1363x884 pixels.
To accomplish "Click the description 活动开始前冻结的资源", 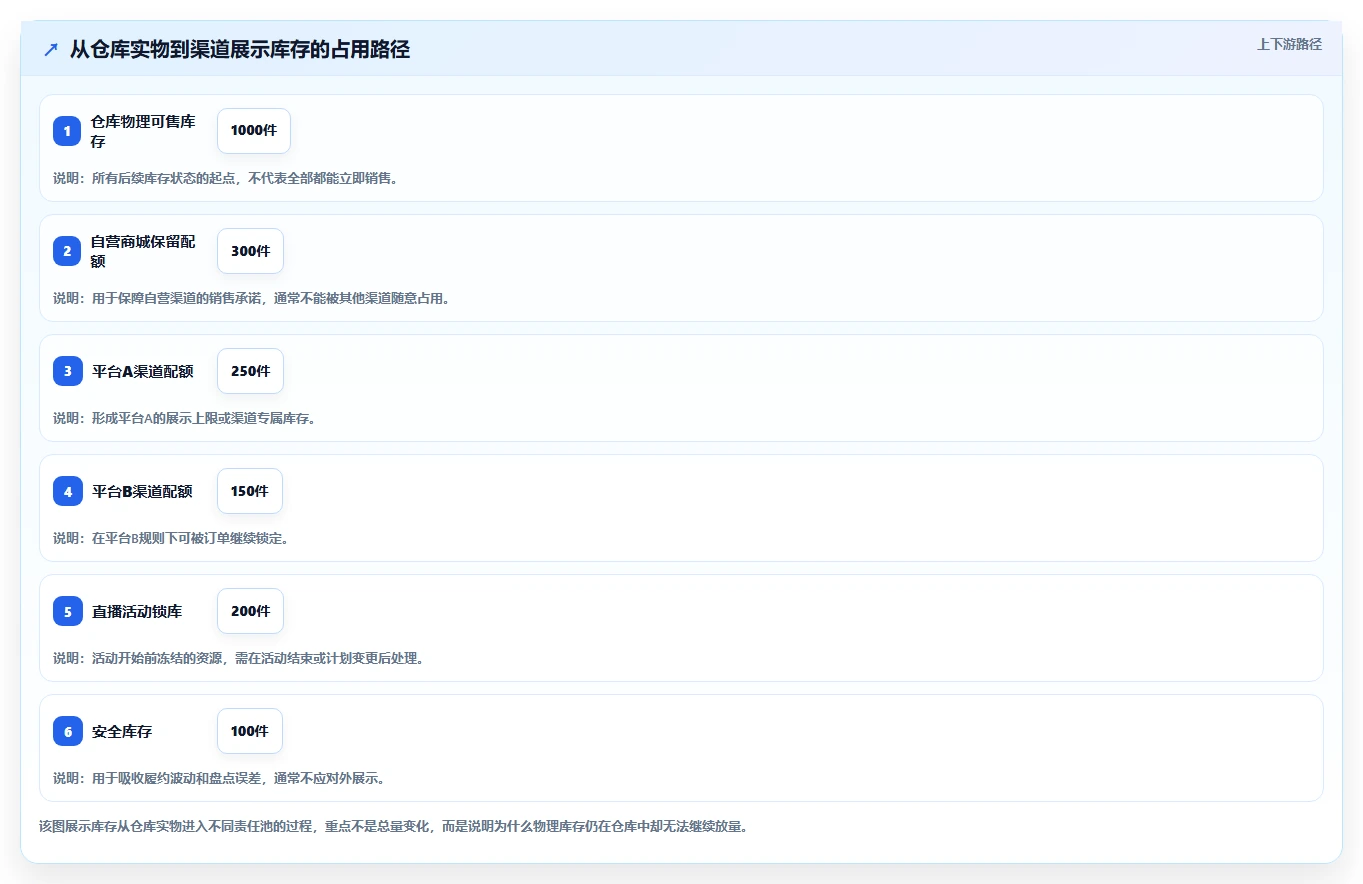I will (x=238, y=658).
